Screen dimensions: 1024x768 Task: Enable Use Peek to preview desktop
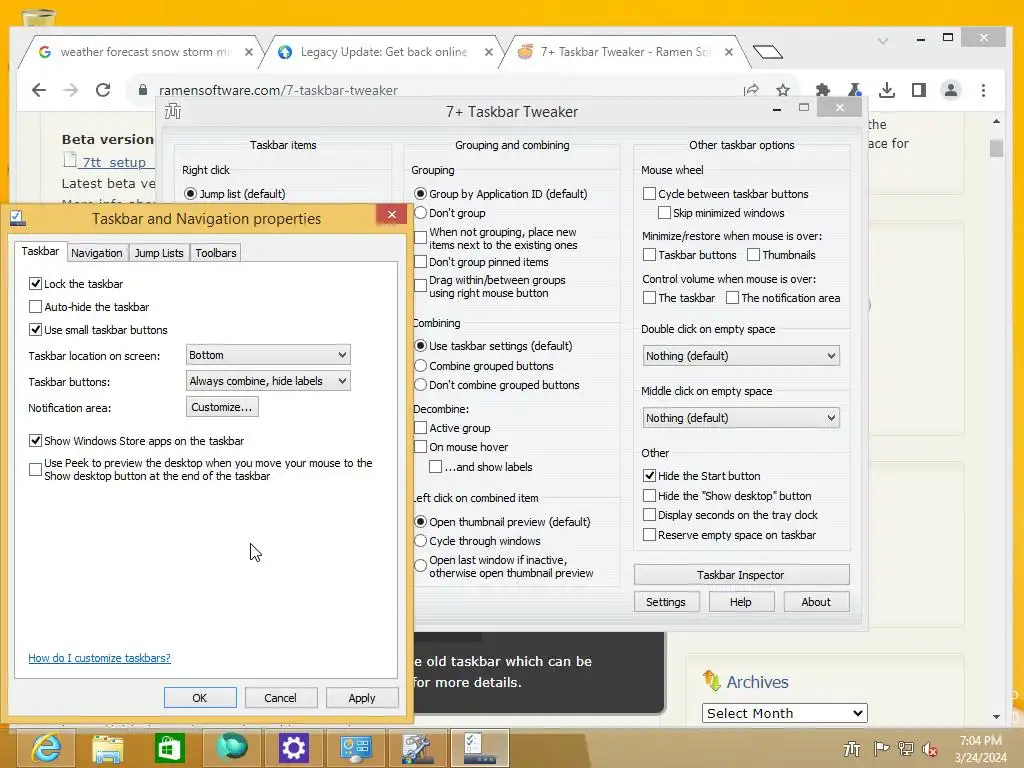(x=35, y=469)
